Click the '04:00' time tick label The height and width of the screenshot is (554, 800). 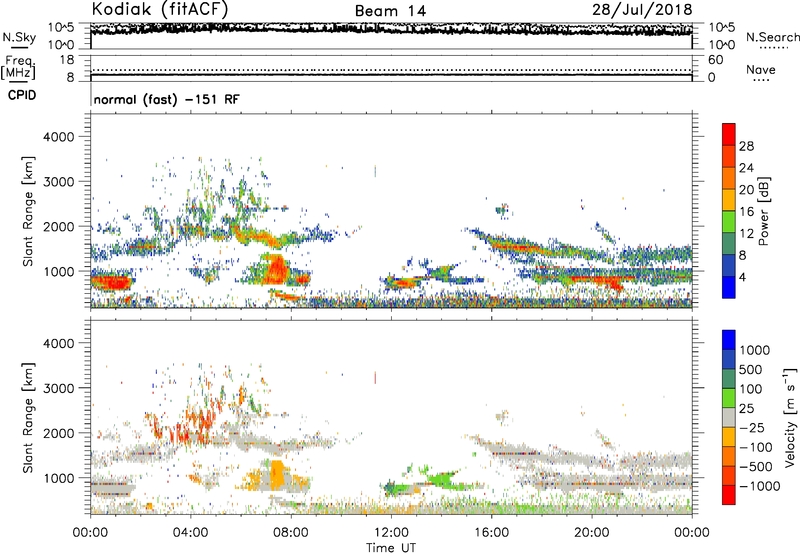pyautogui.click(x=191, y=533)
